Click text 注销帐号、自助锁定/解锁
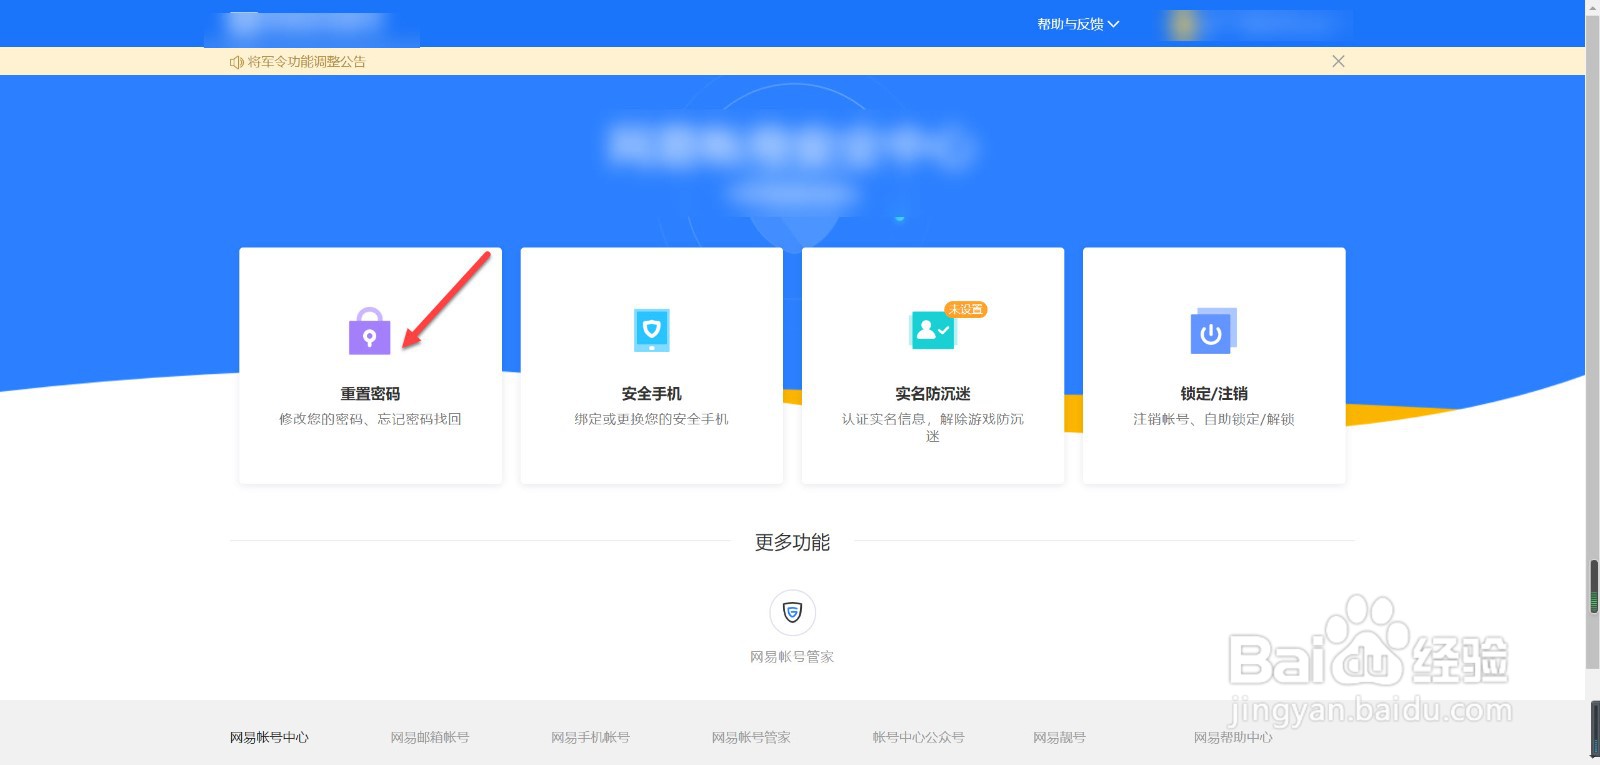1600x765 pixels. [1214, 419]
